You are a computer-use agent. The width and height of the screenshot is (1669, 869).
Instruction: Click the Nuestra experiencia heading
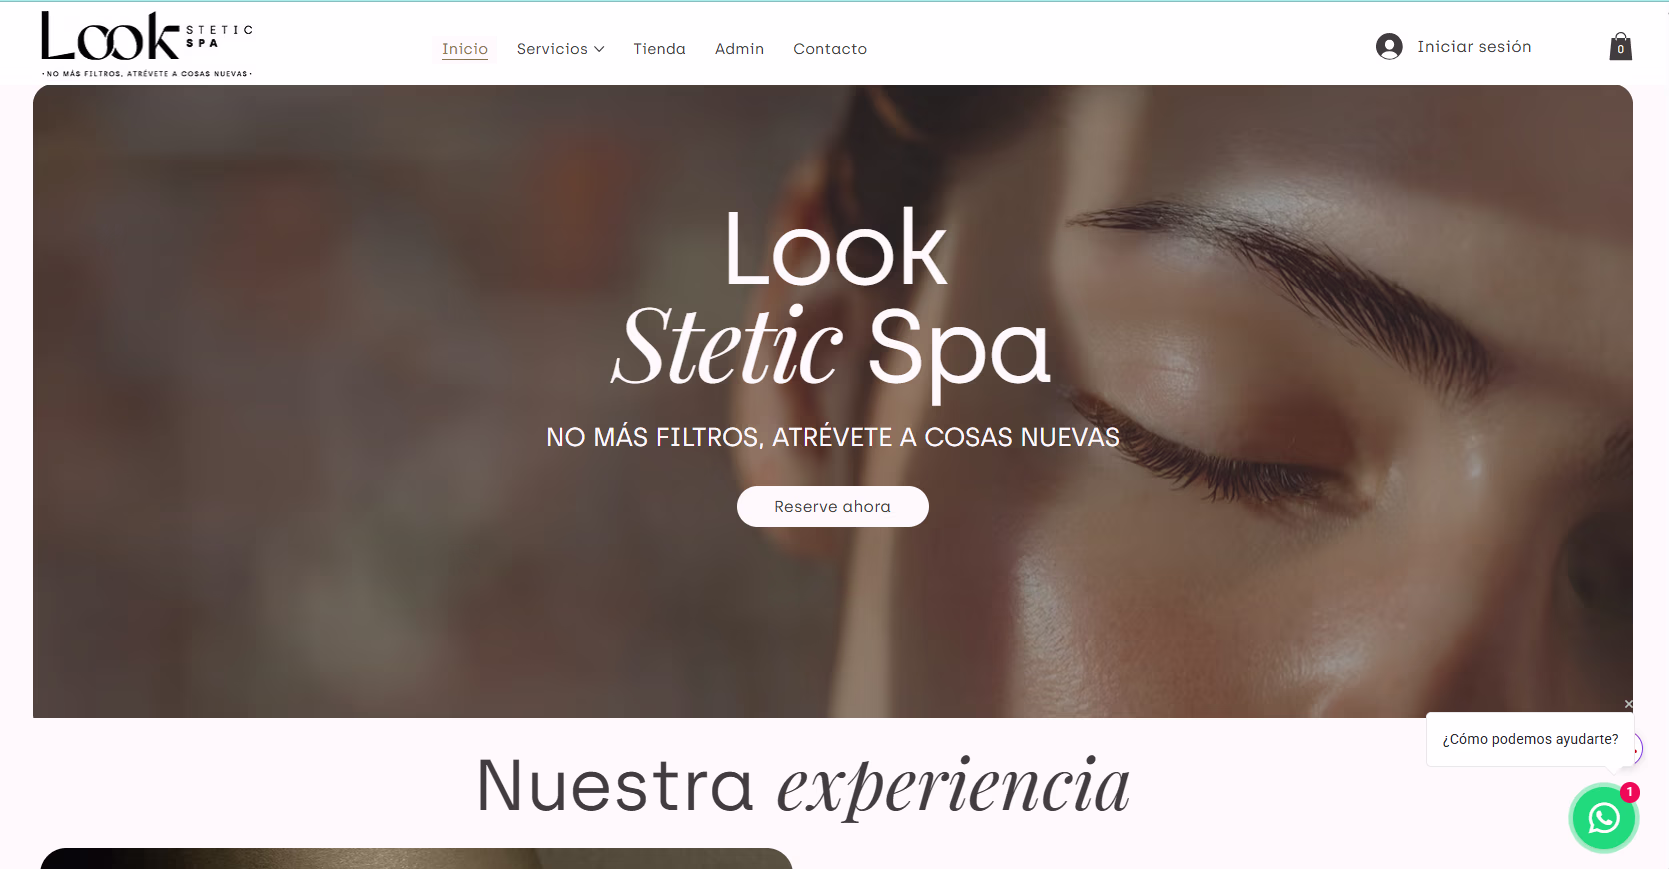pyautogui.click(x=803, y=786)
